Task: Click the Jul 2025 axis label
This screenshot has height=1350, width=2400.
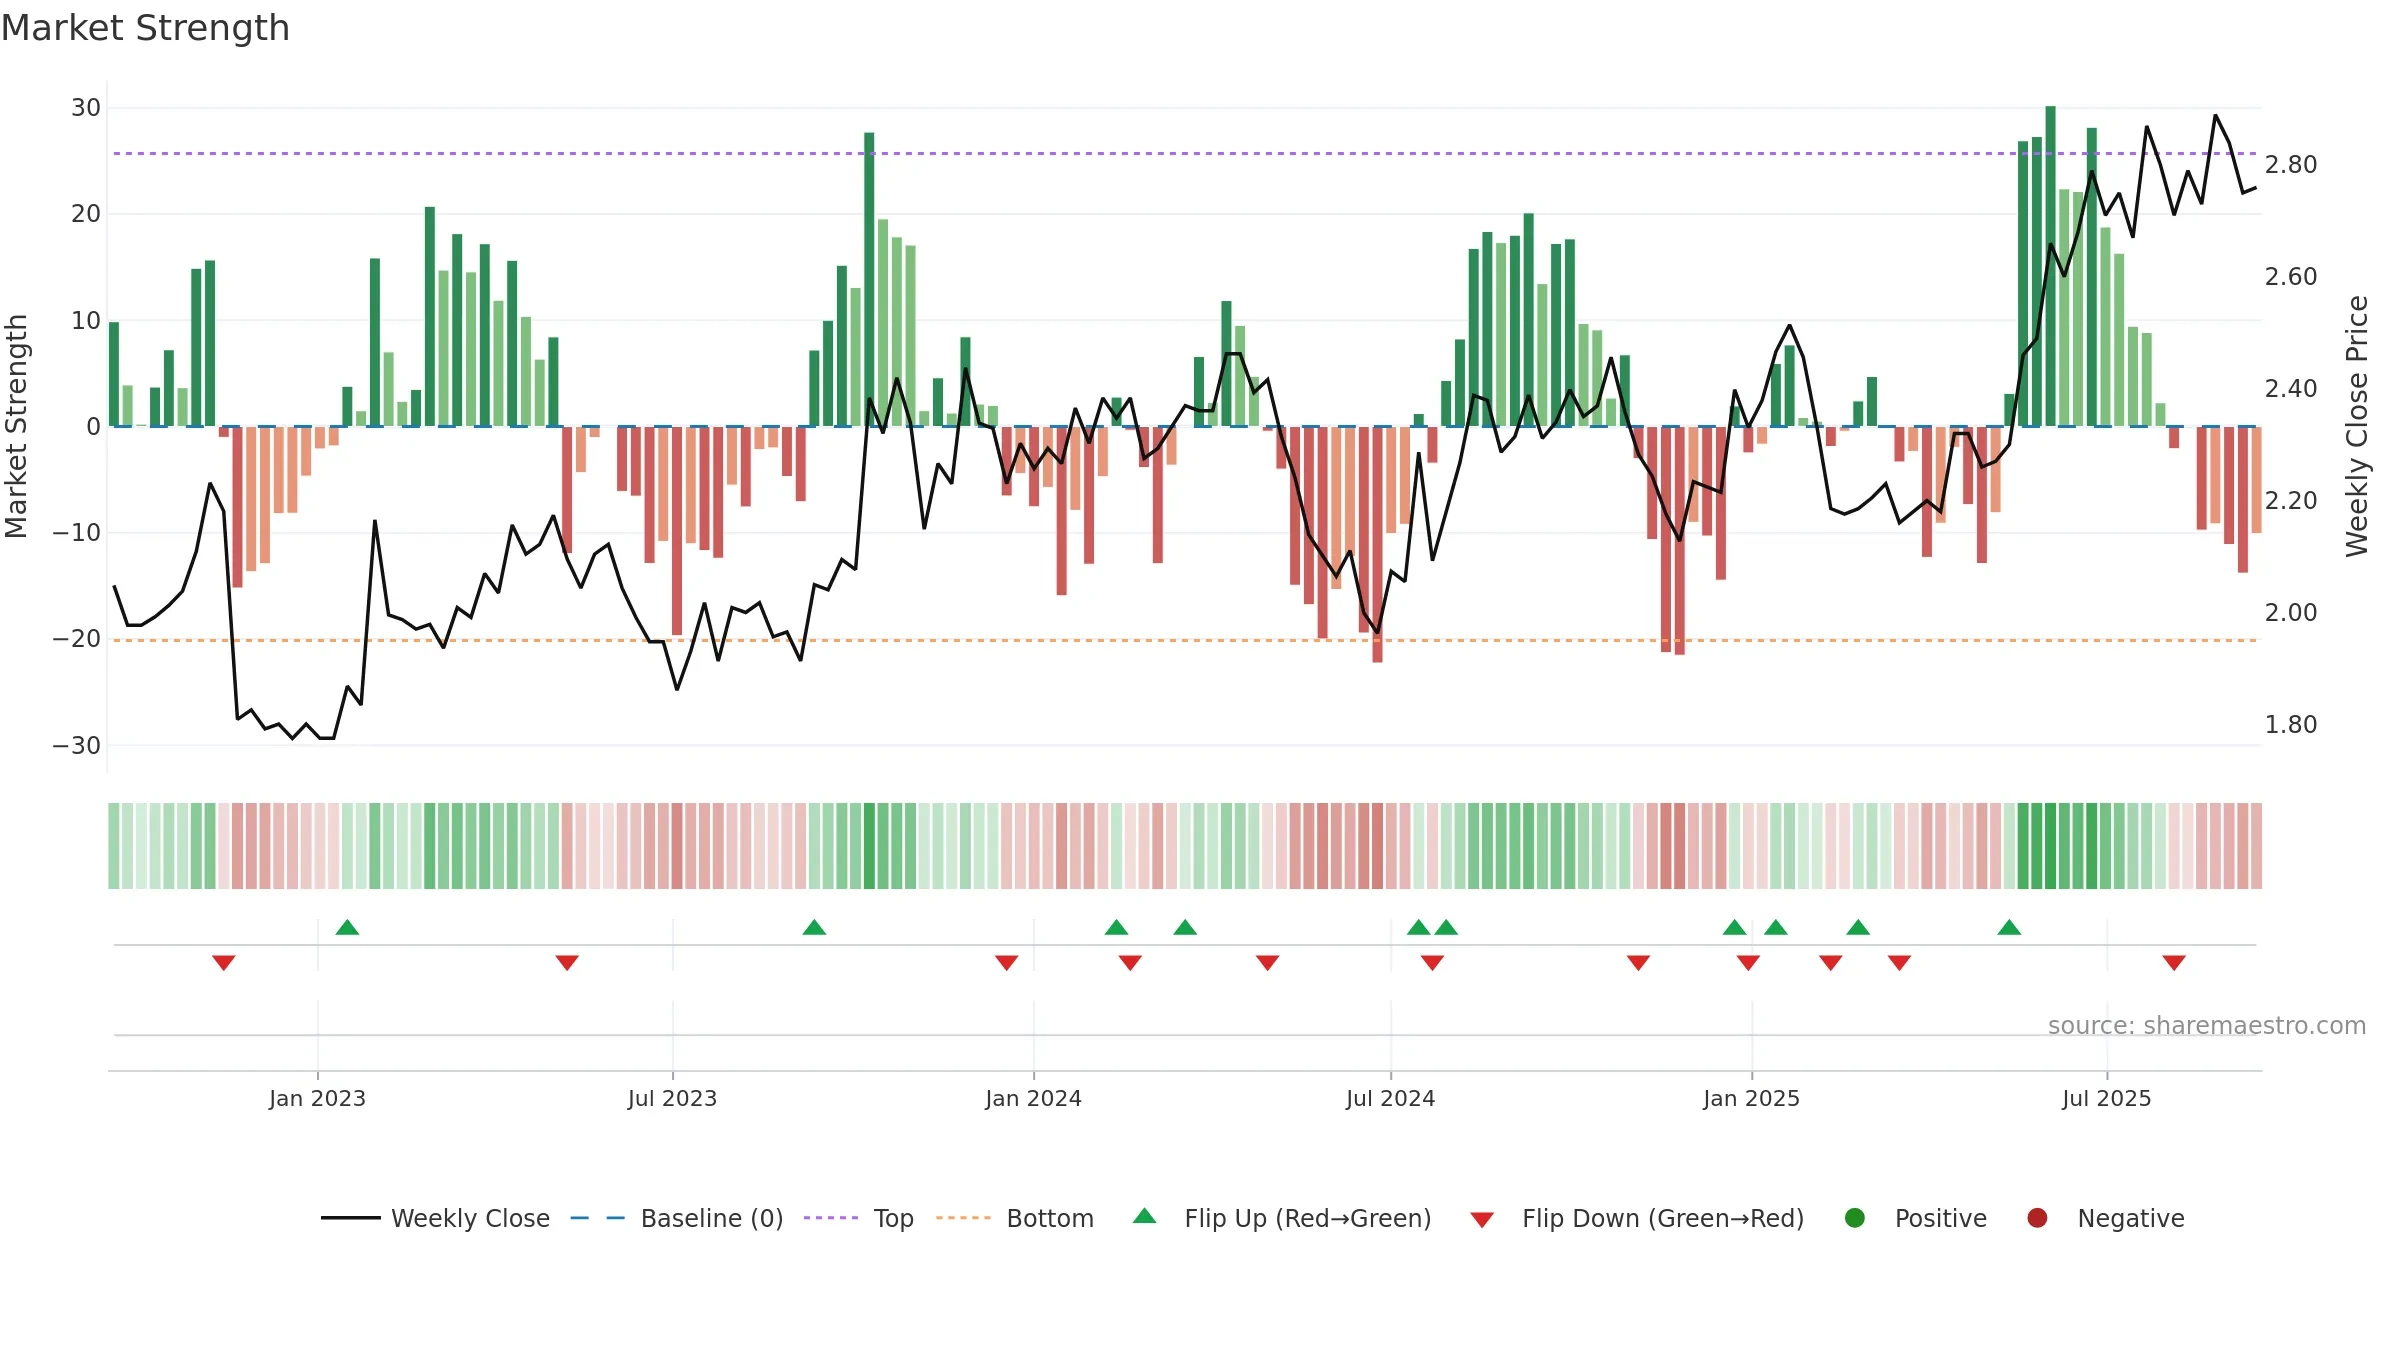Action: pyautogui.click(x=2106, y=1099)
